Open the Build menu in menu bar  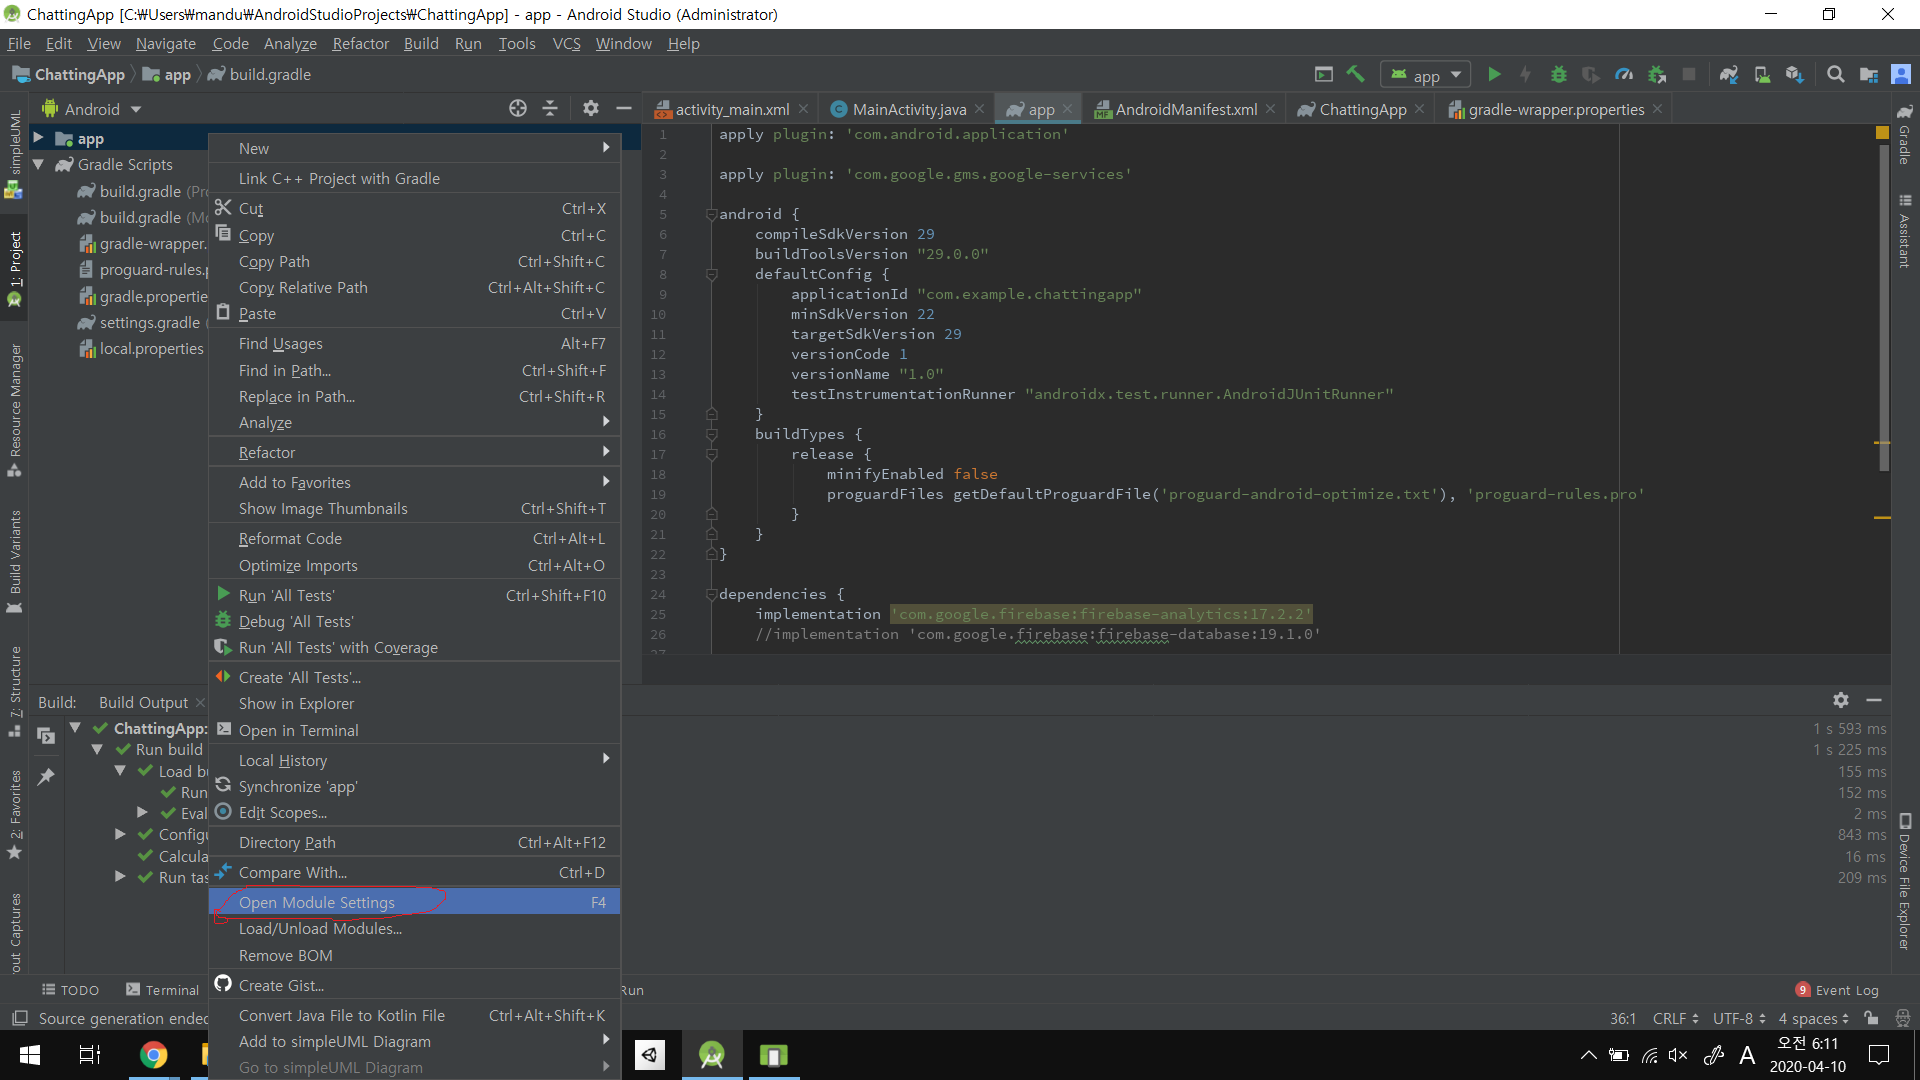pyautogui.click(x=421, y=43)
